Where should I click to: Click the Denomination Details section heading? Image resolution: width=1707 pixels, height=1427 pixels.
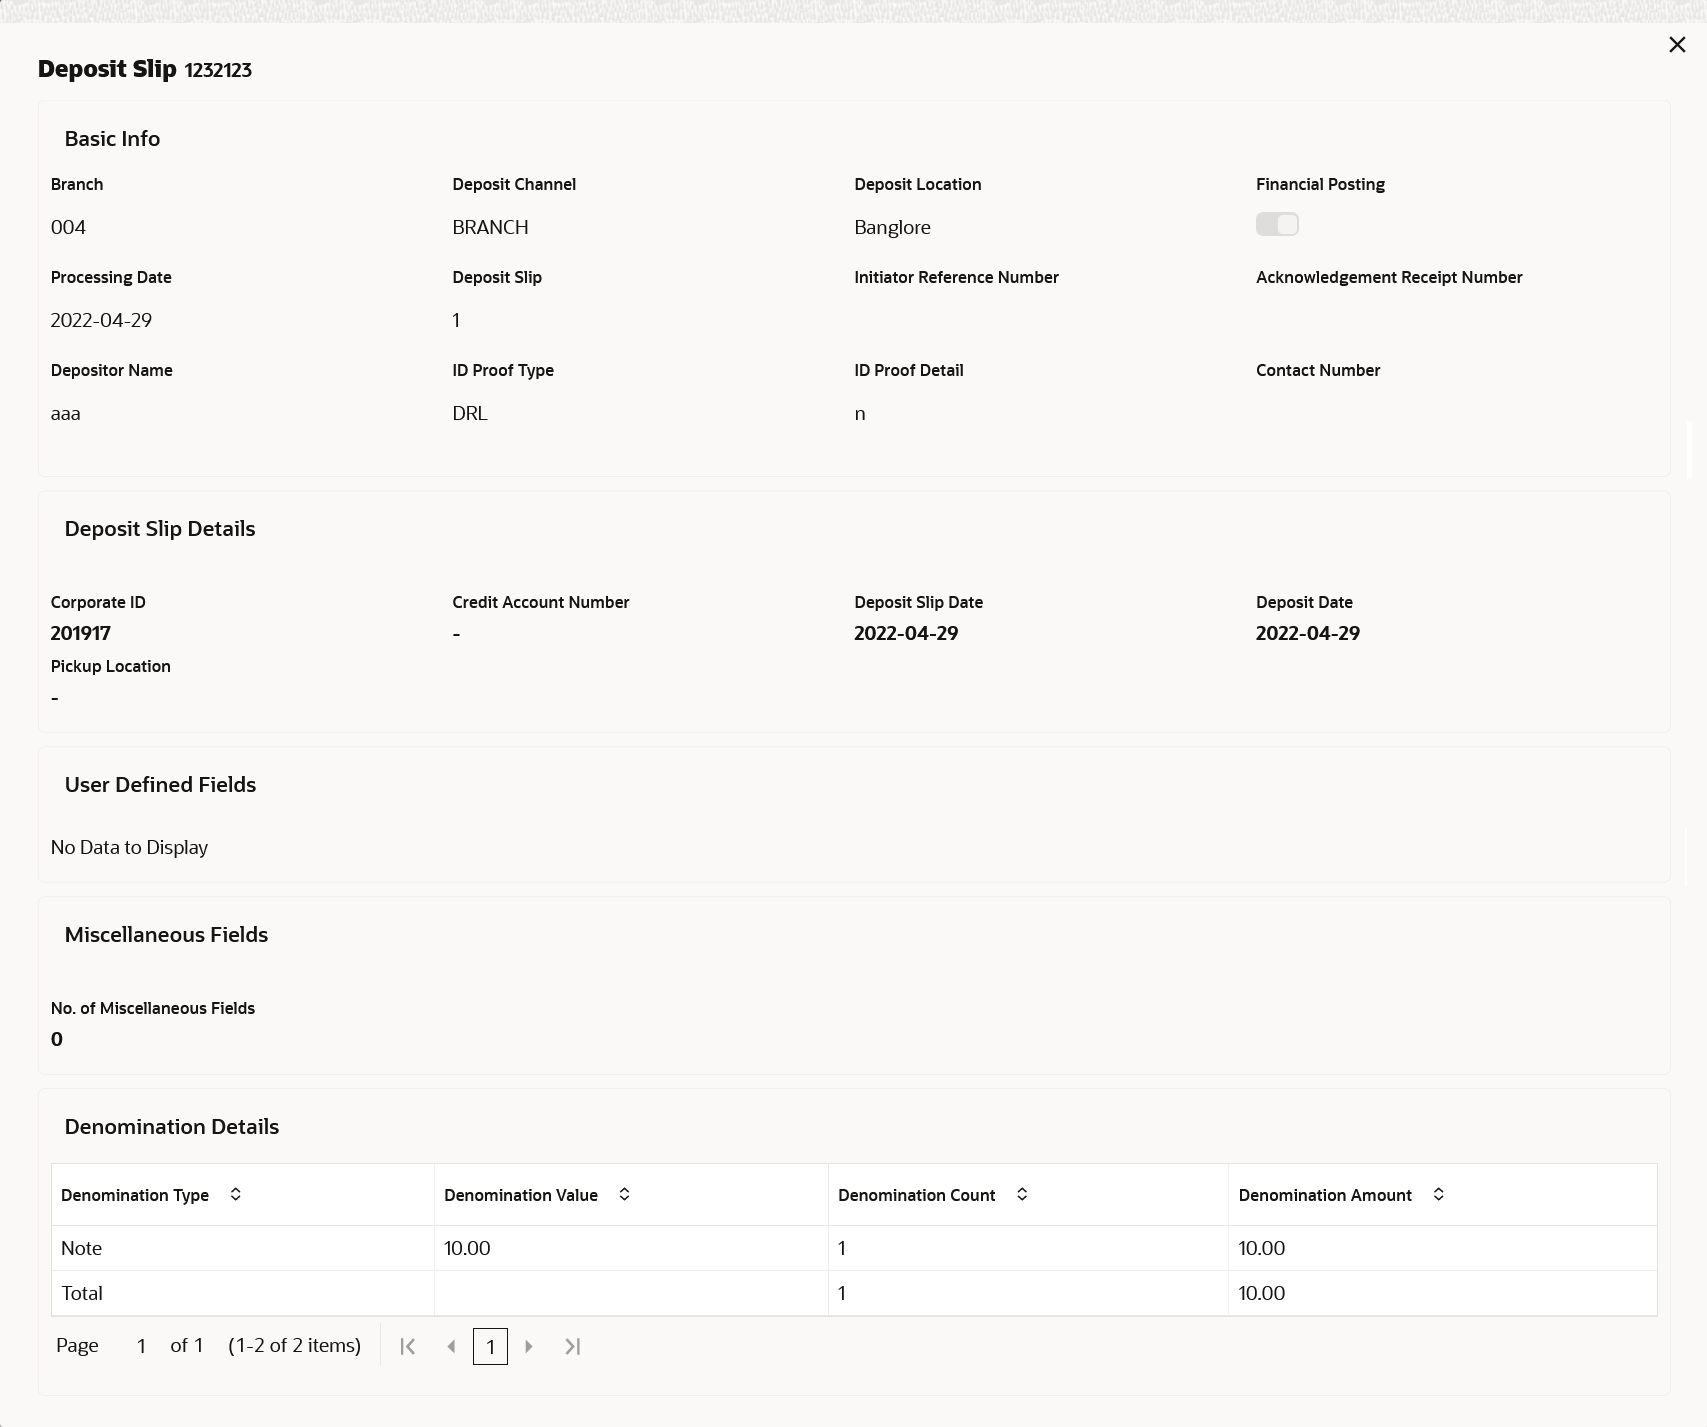pyautogui.click(x=172, y=1127)
